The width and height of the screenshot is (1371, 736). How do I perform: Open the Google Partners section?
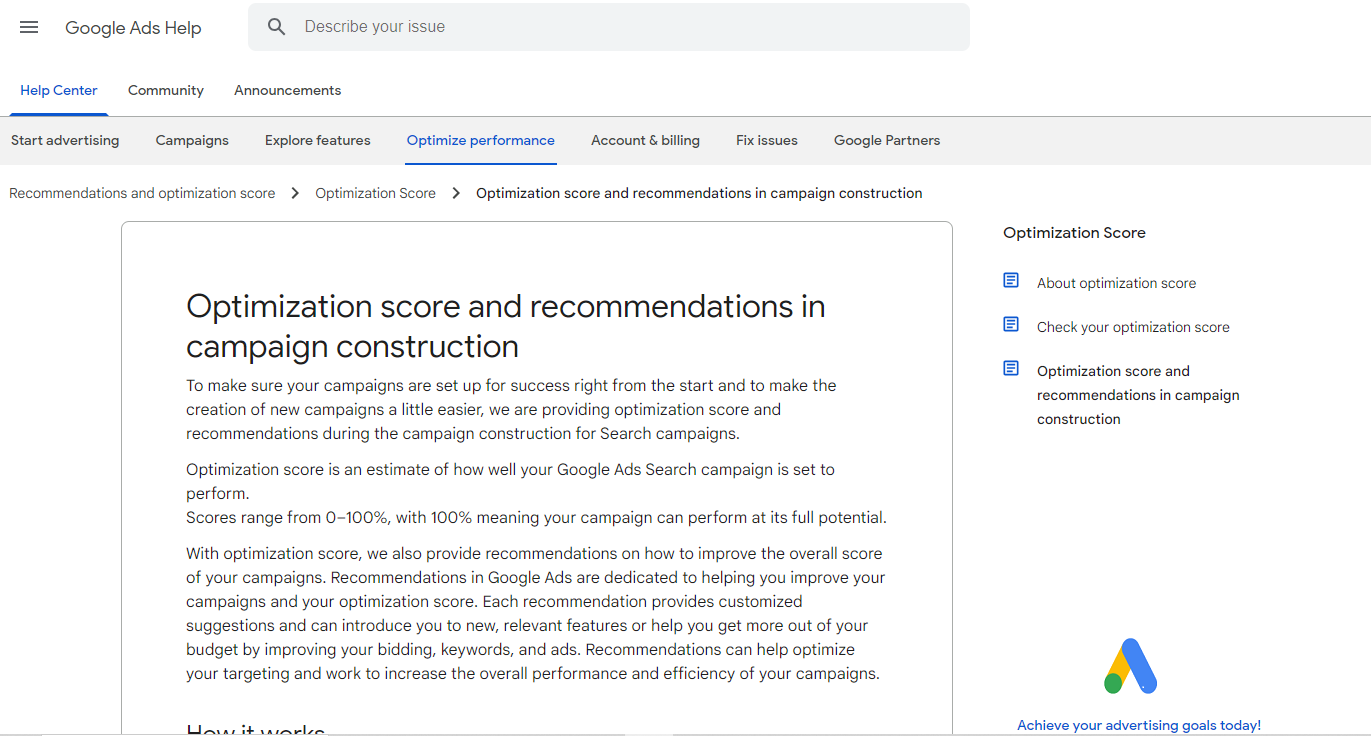coord(887,141)
